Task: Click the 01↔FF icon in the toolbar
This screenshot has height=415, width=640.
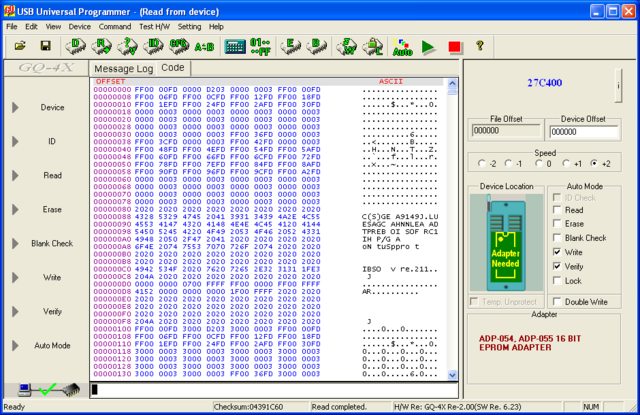Action: 260,47
